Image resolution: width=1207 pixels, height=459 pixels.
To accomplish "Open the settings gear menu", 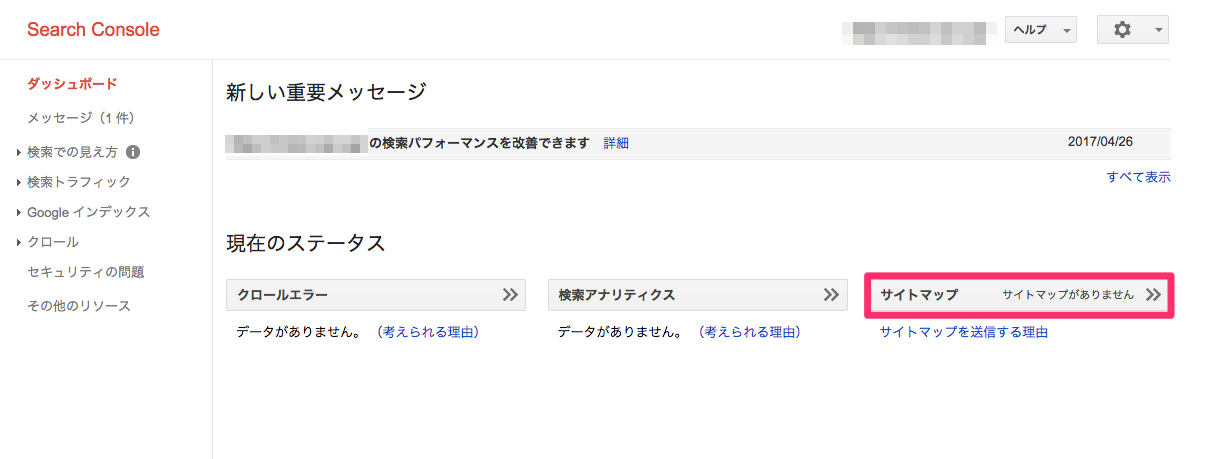I will (1132, 30).
